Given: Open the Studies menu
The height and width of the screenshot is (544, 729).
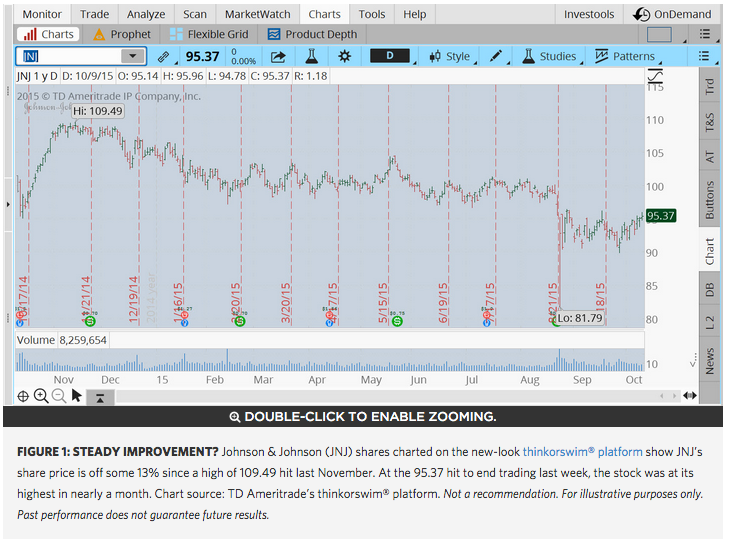Looking at the screenshot, I should point(549,56).
